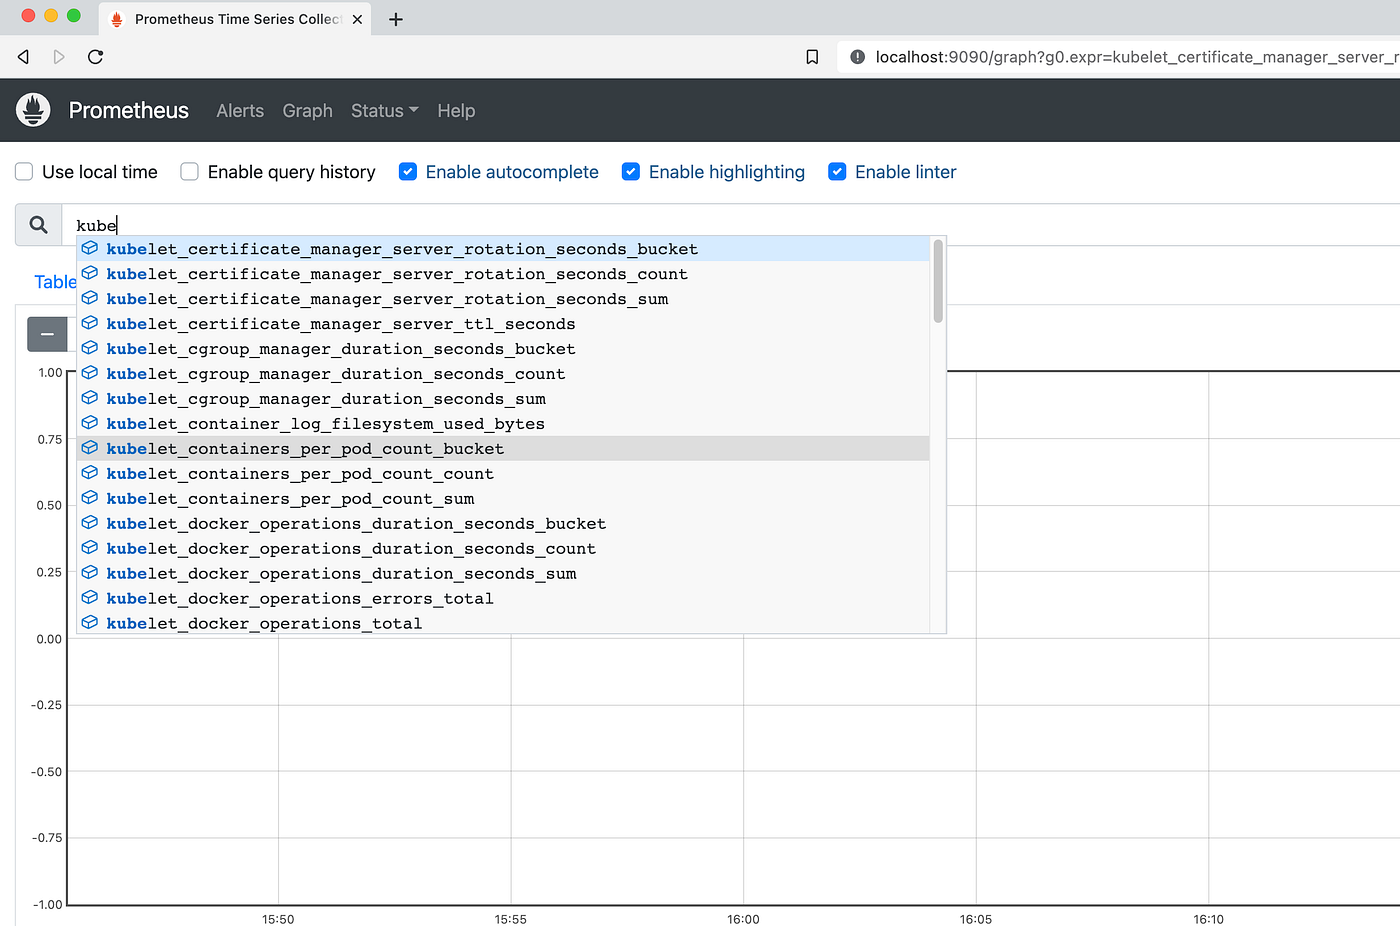Switch to the Table tab
The image size is (1400, 926).
pos(55,282)
